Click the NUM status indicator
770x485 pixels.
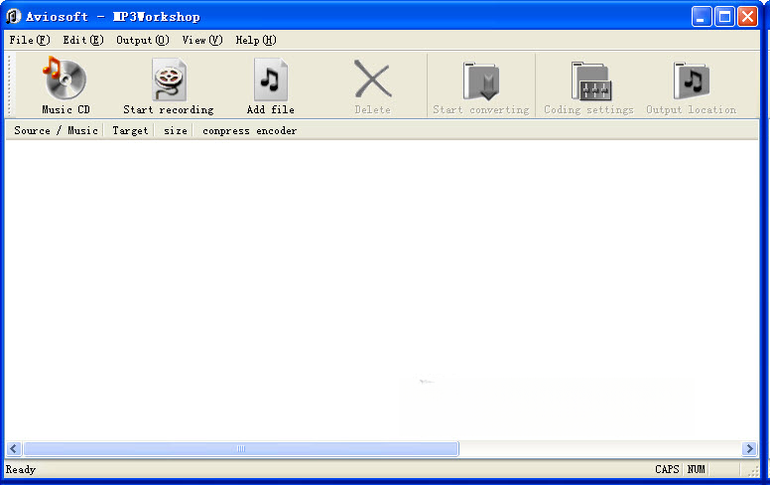696,469
